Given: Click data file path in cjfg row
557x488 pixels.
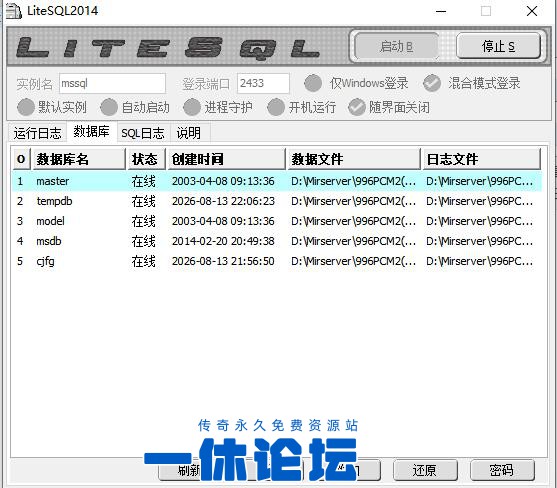Looking at the screenshot, I should point(353,261).
